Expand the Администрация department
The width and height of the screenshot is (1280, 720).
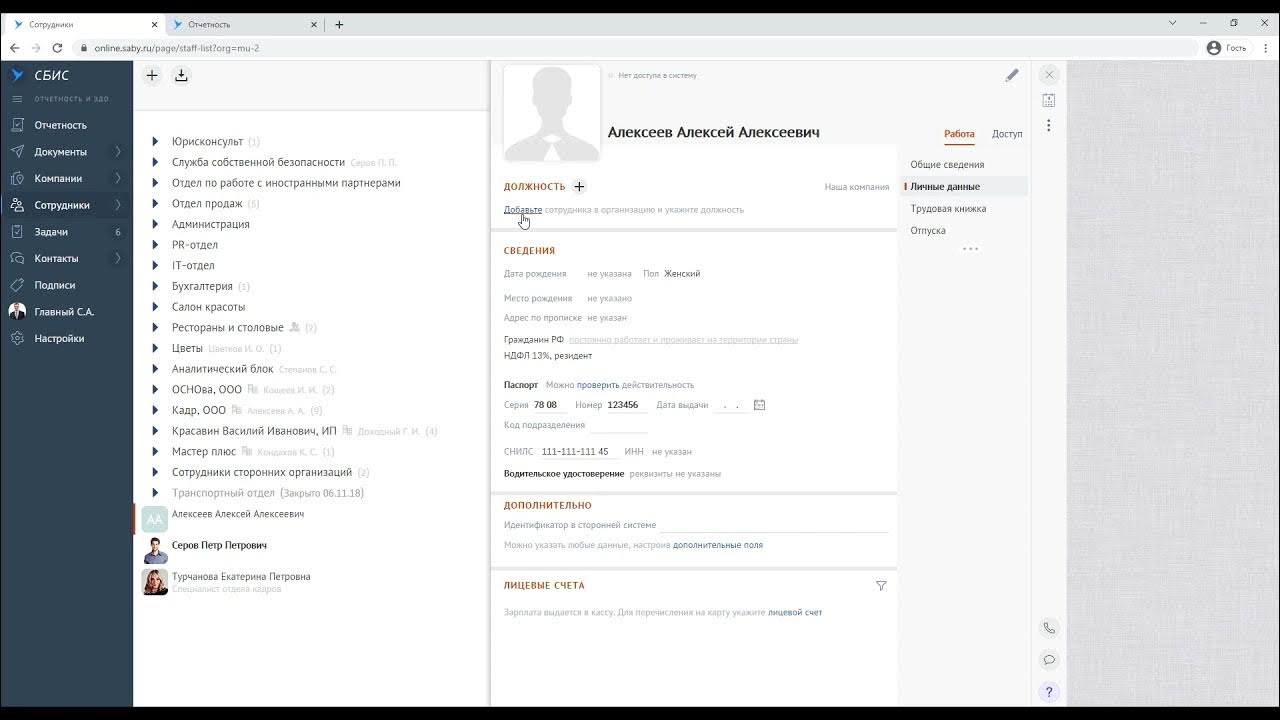pos(155,224)
